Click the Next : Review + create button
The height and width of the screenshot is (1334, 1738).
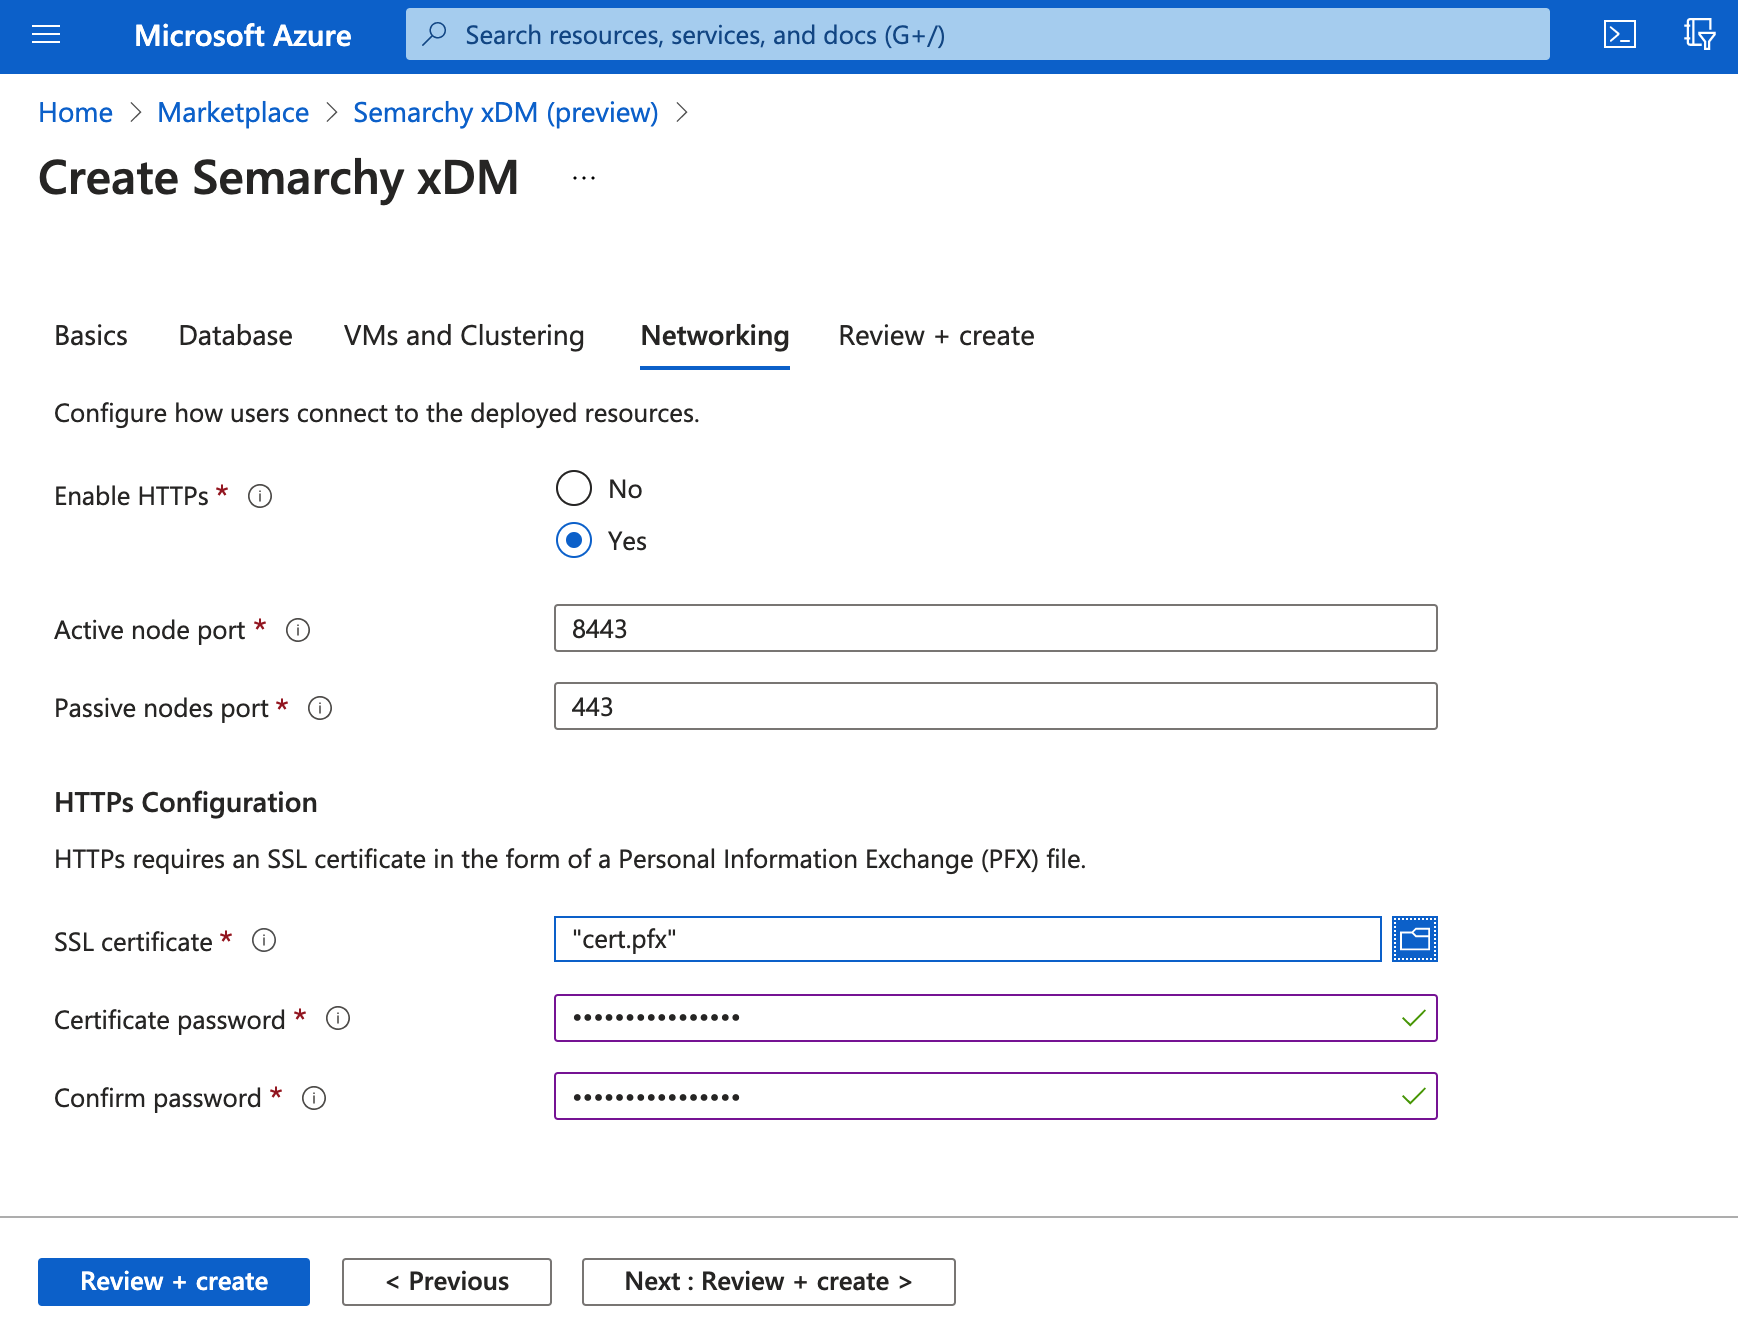[x=768, y=1281]
